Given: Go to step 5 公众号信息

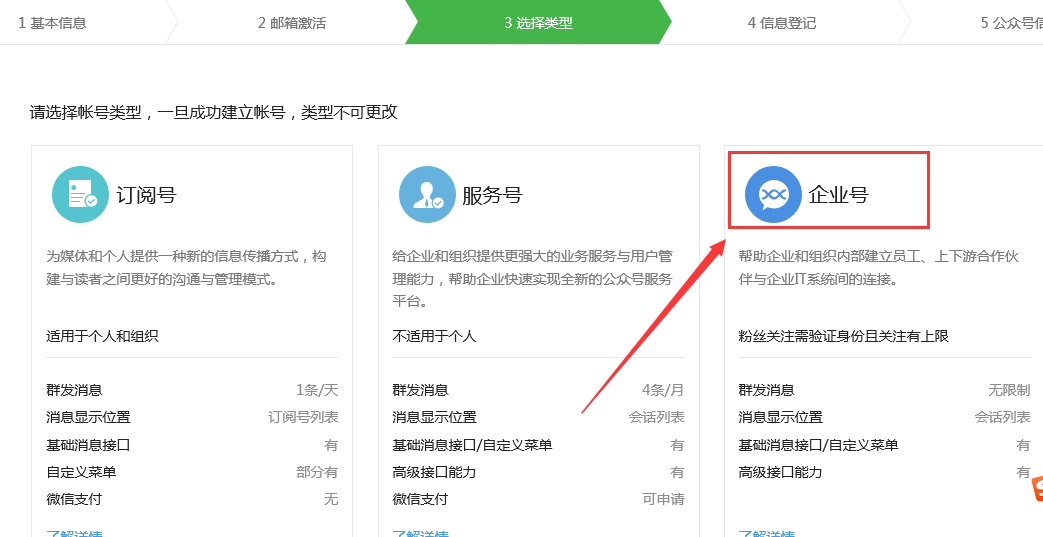Looking at the screenshot, I should click(1012, 23).
